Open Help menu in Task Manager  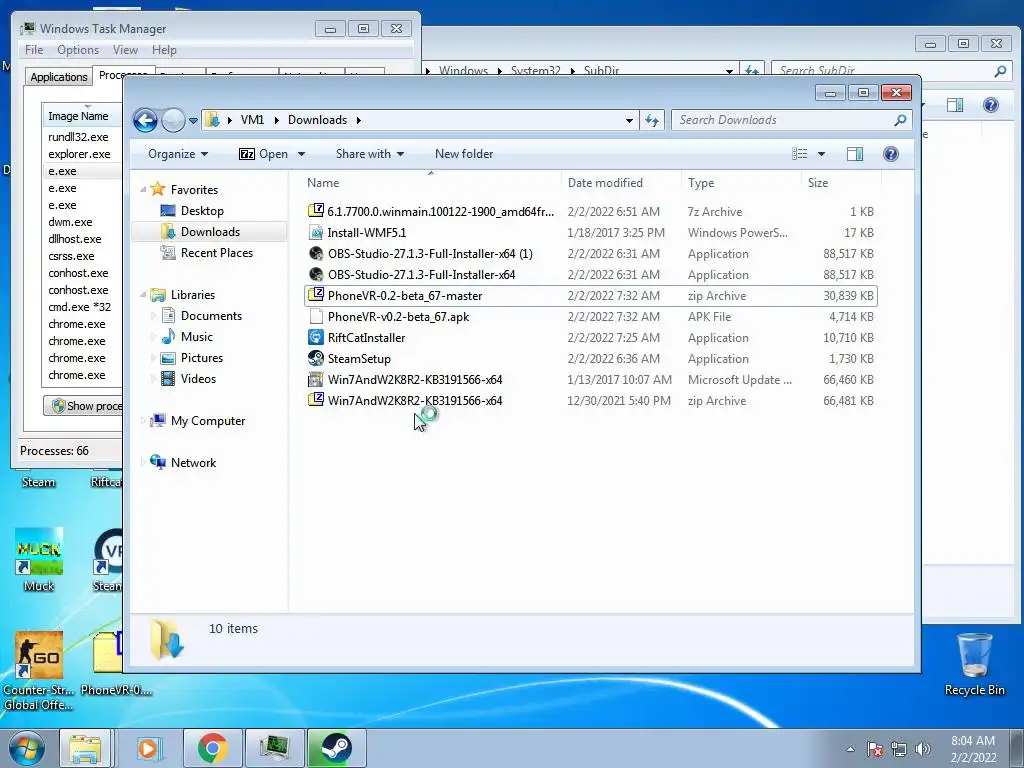[x=164, y=50]
